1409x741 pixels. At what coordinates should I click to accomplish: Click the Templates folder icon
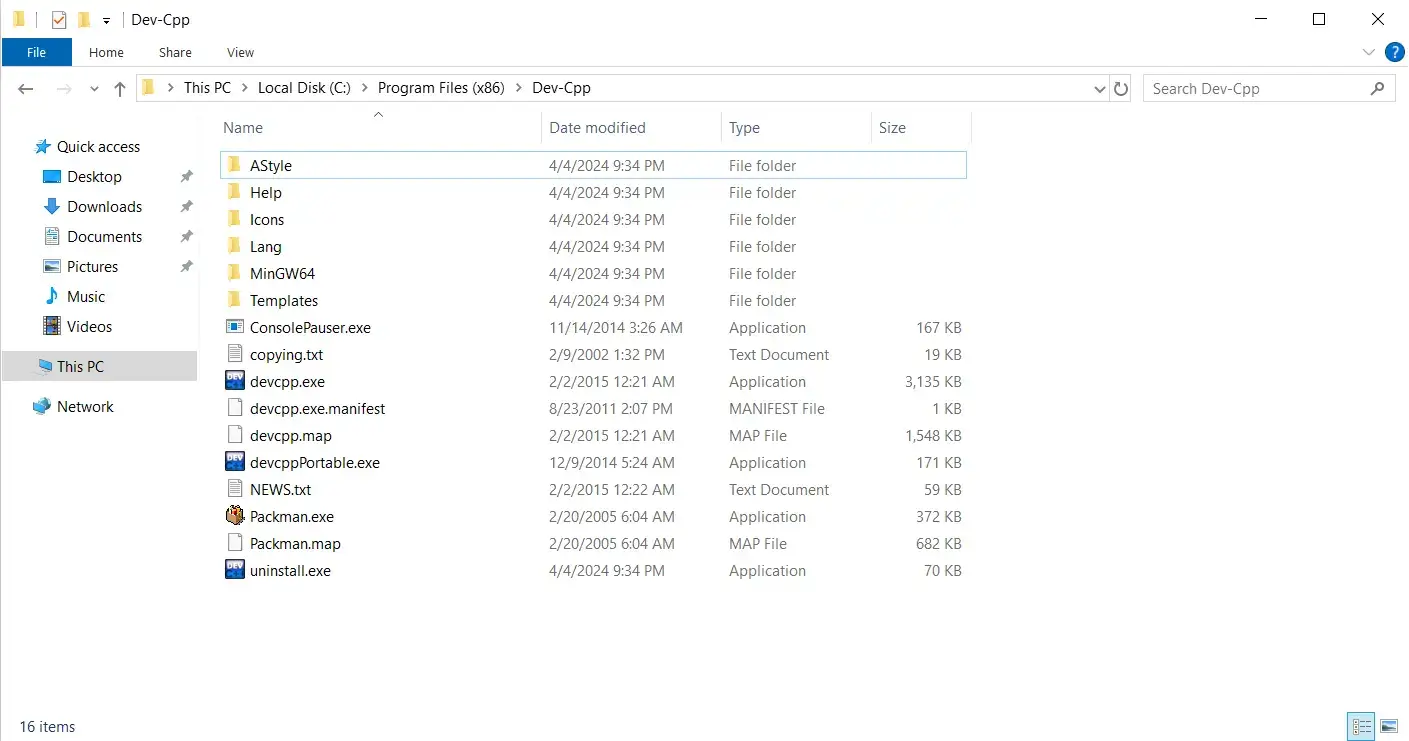pos(235,300)
